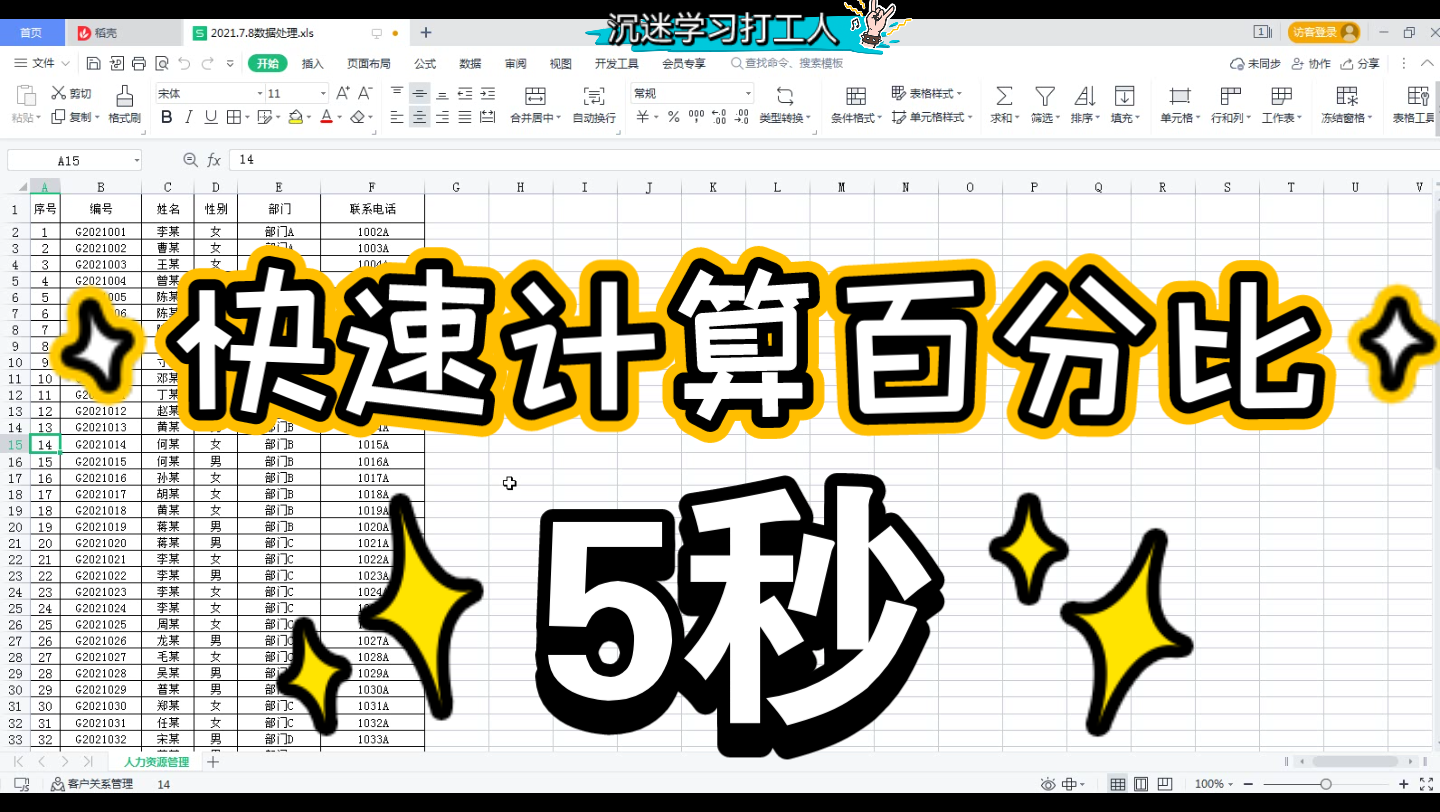Click the Freeze Panes (冻结窗格) icon
This screenshot has width=1440, height=812.
[1347, 96]
